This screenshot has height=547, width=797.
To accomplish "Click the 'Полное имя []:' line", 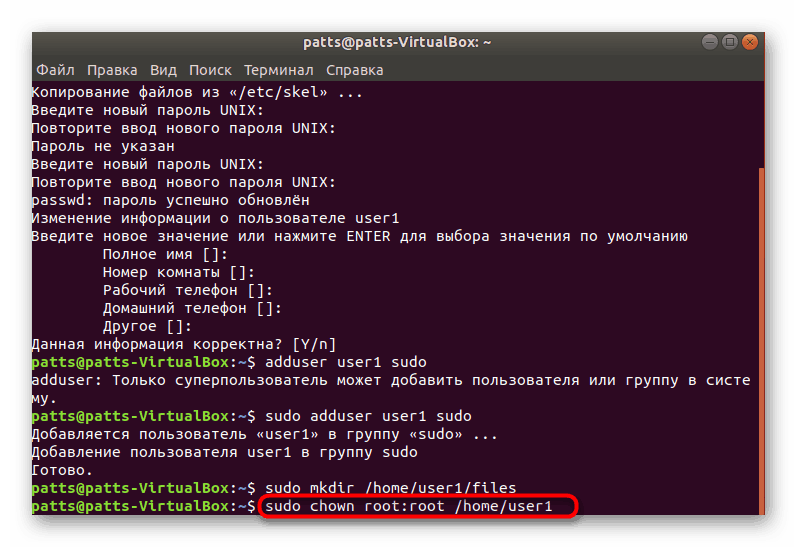I will 165,254.
